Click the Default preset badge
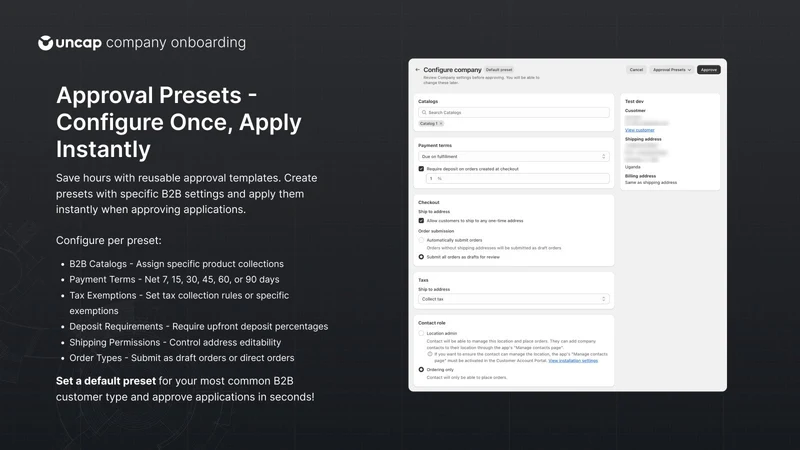This screenshot has width=800, height=450. pos(499,70)
